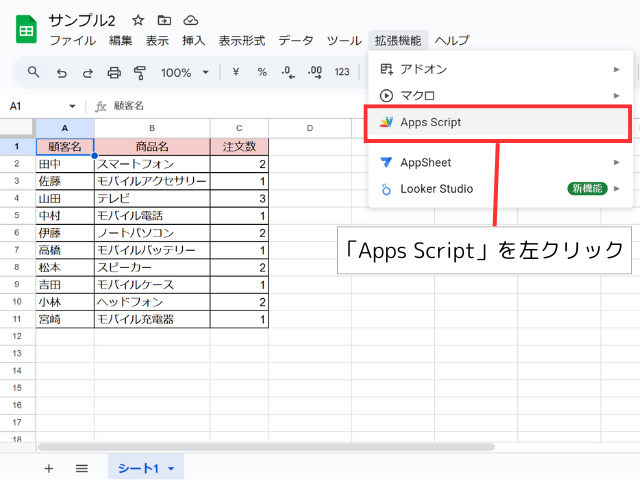Open the 表示形式 menu
640x480 pixels.
click(242, 40)
